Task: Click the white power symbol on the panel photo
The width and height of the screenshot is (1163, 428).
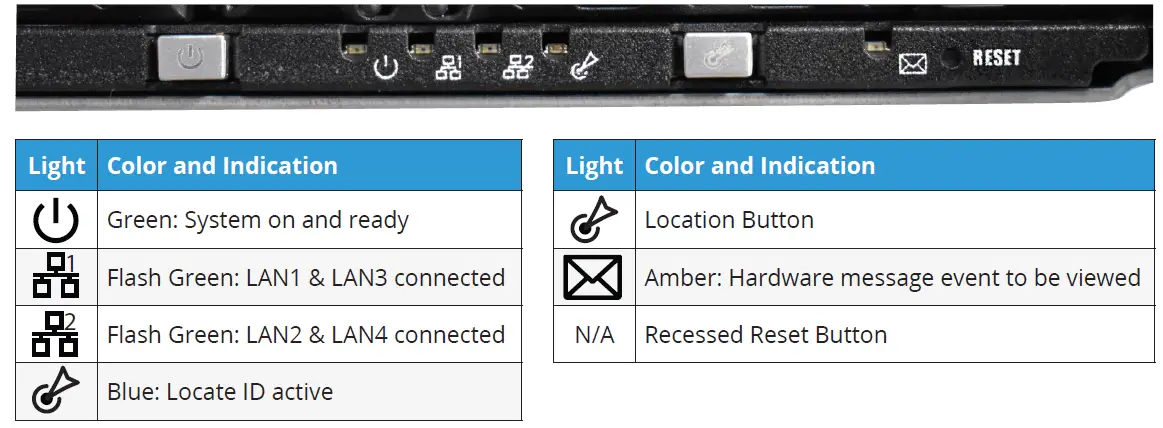Action: [386, 68]
